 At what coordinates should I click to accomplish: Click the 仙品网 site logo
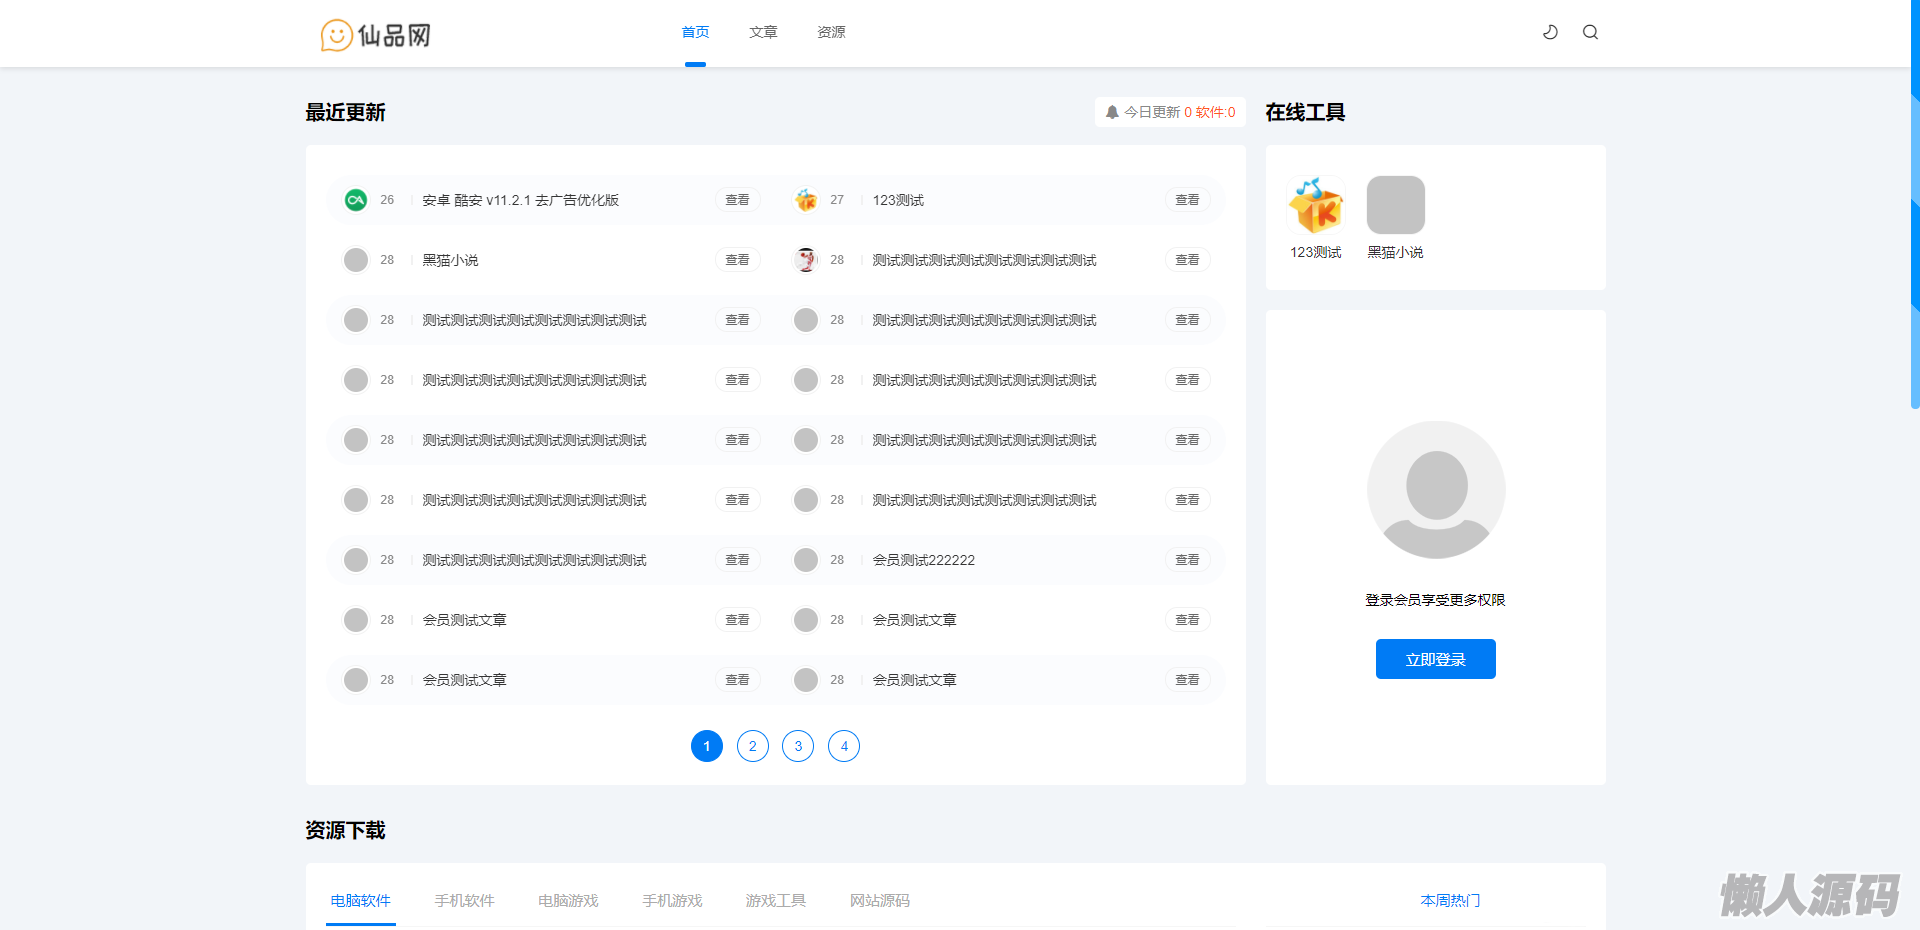376,35
